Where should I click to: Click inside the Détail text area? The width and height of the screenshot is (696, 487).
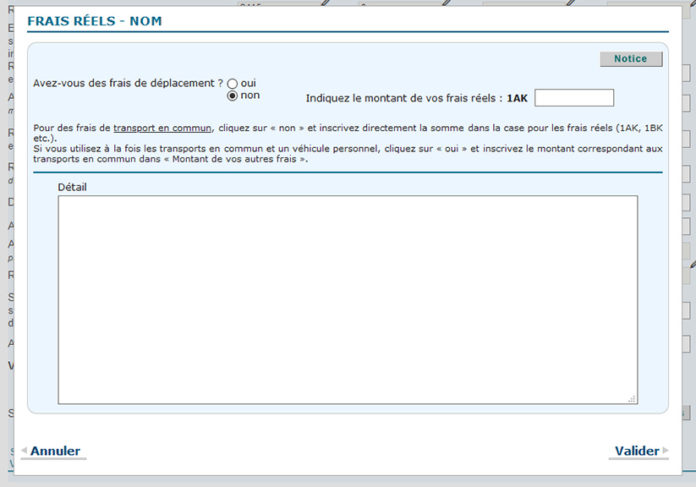click(347, 299)
